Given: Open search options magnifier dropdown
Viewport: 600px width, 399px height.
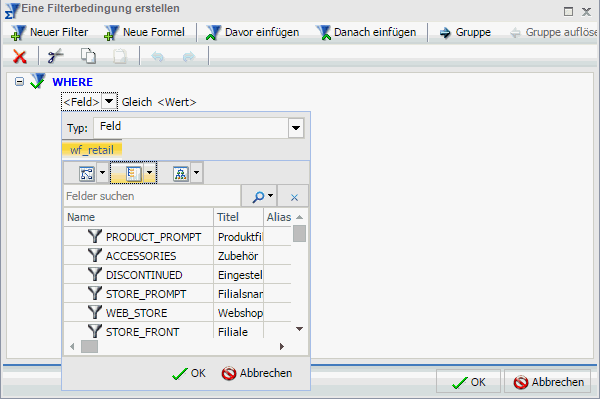Looking at the screenshot, I should tap(262, 196).
